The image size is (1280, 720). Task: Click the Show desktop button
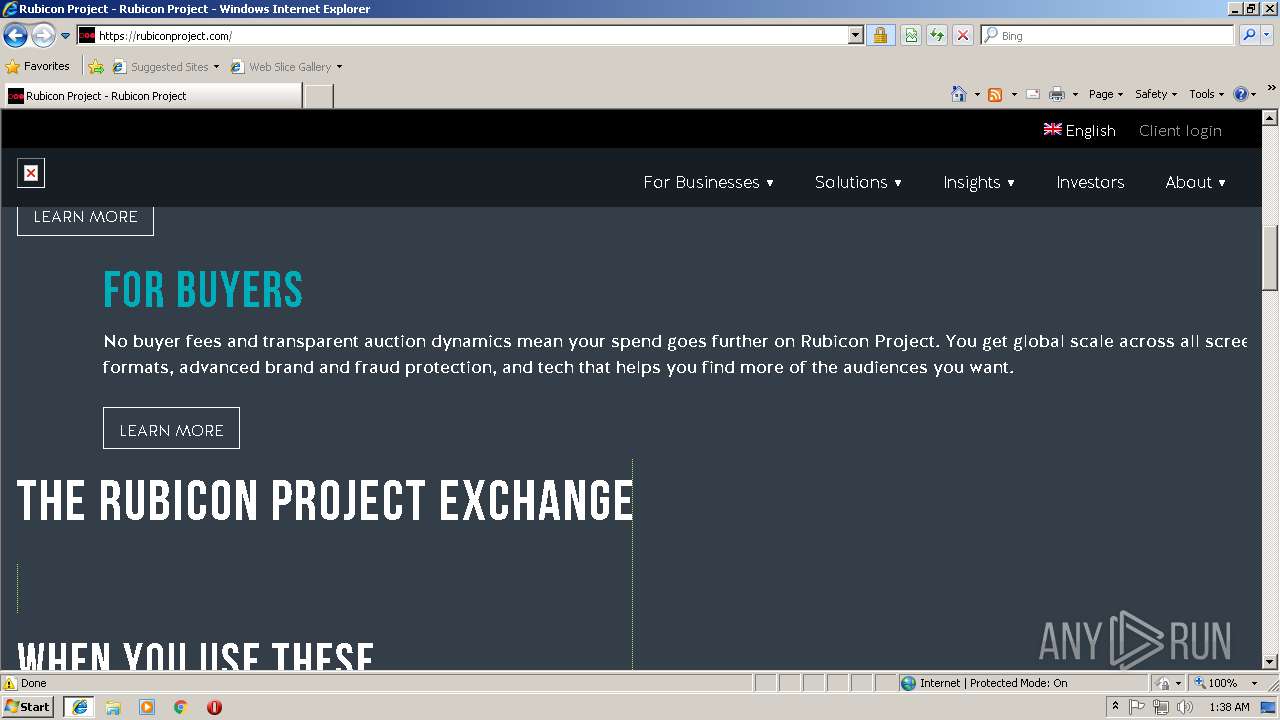1270,707
